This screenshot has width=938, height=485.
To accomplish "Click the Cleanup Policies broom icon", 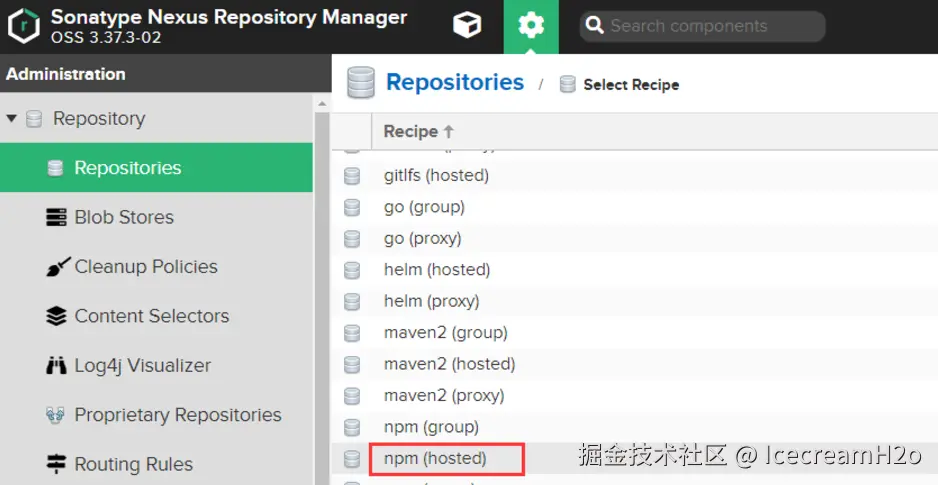I will coord(57,267).
